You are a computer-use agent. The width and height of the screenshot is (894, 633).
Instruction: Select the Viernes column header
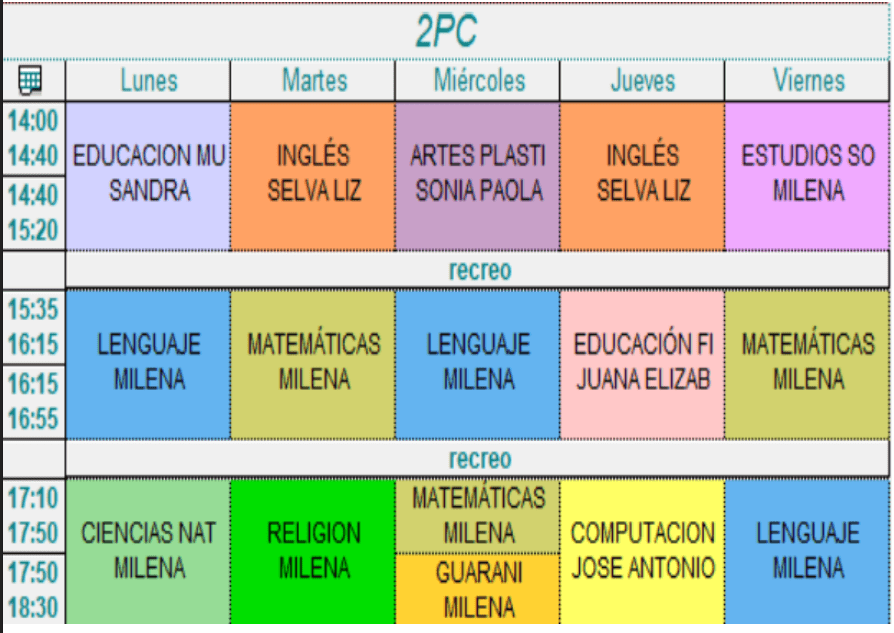808,81
